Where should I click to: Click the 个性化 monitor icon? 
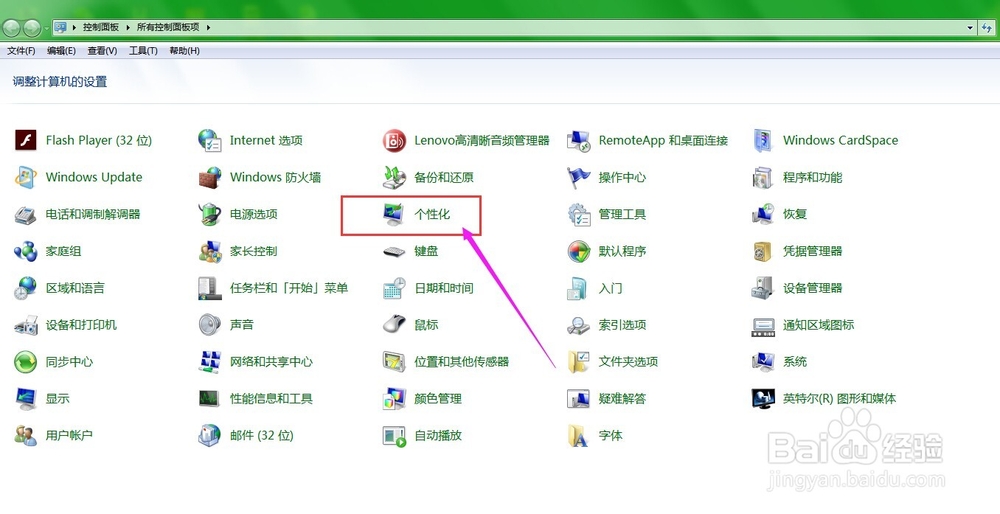click(394, 214)
